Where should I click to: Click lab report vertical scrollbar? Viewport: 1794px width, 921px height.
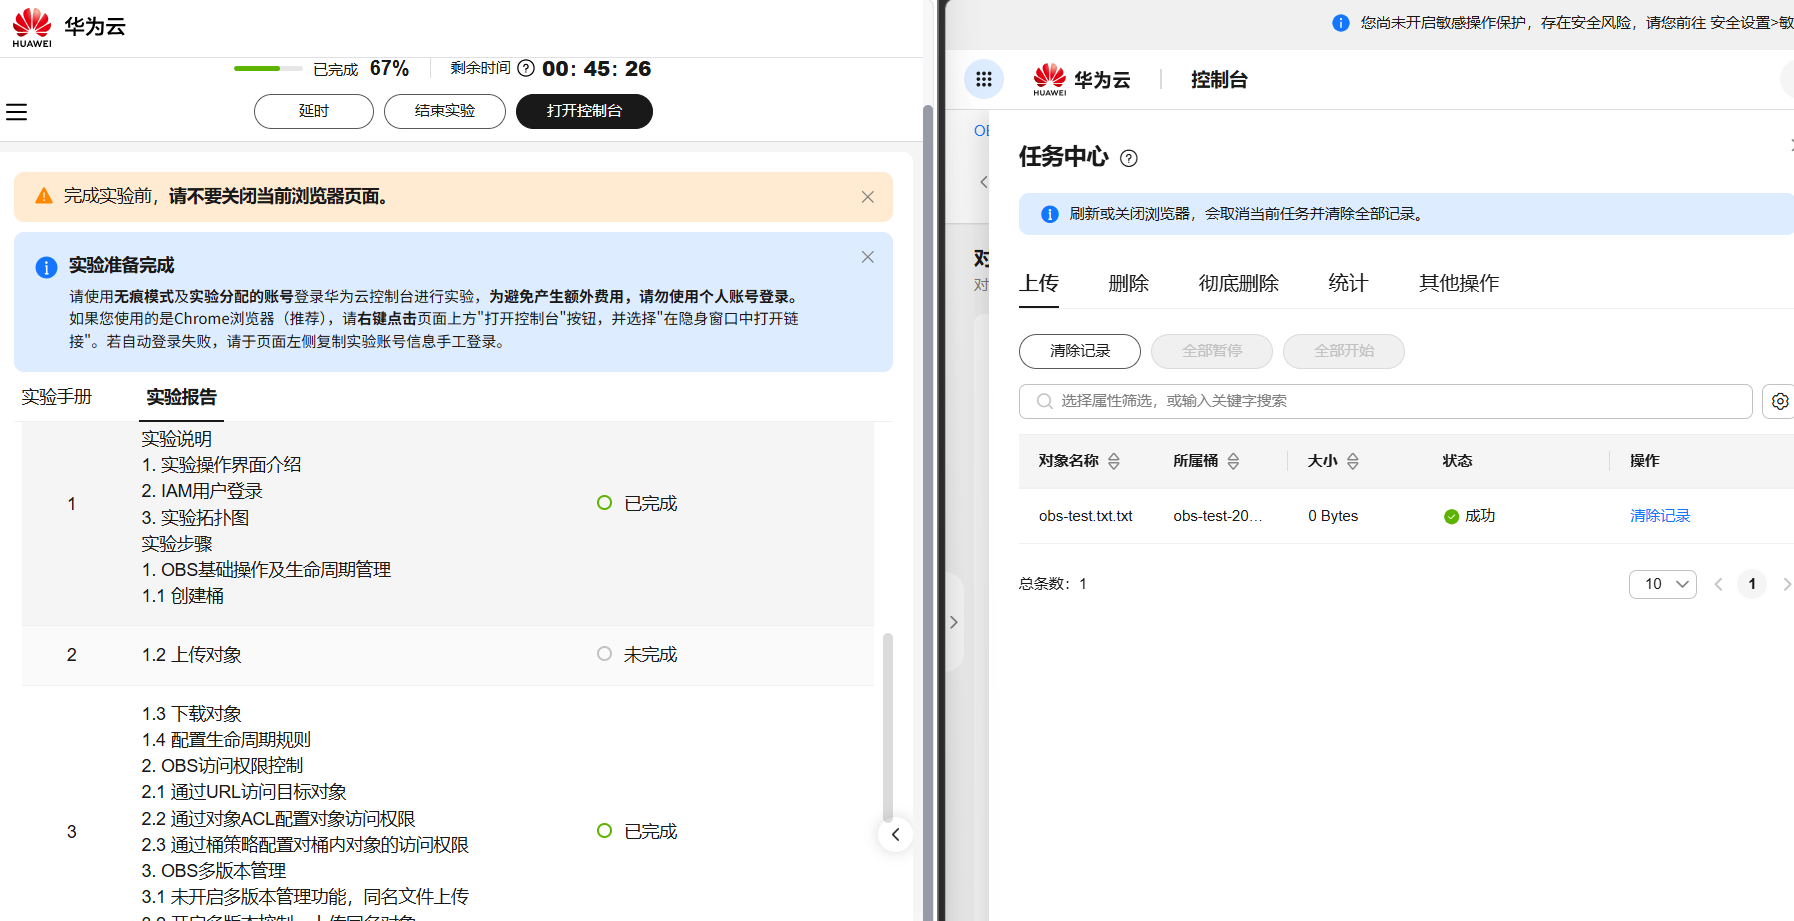point(887,727)
